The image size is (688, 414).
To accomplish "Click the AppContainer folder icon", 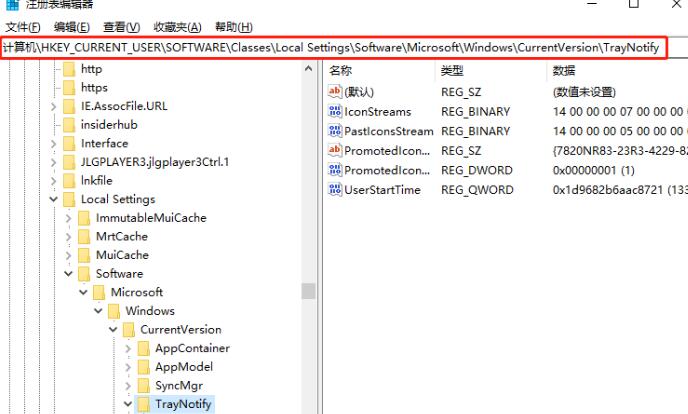I will (143, 348).
